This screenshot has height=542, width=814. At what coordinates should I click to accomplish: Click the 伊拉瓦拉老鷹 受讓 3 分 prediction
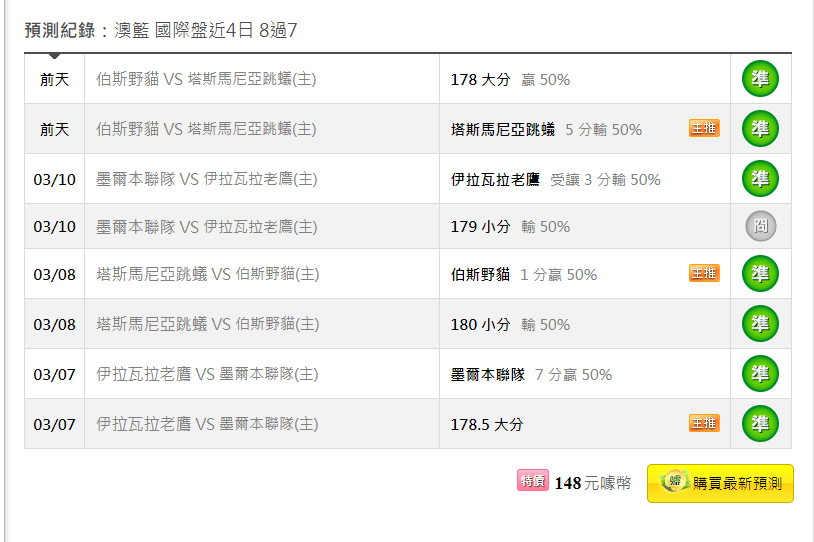pyautogui.click(x=555, y=180)
